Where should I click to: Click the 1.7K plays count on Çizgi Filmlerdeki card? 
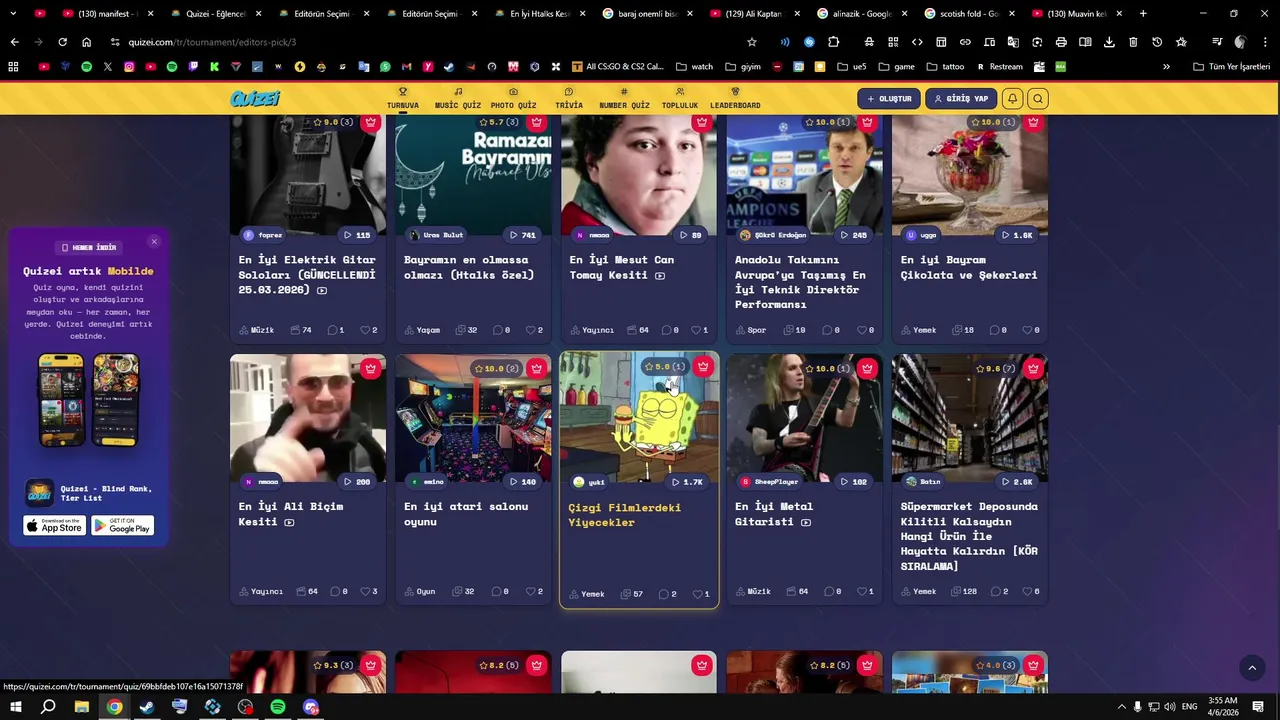(687, 482)
